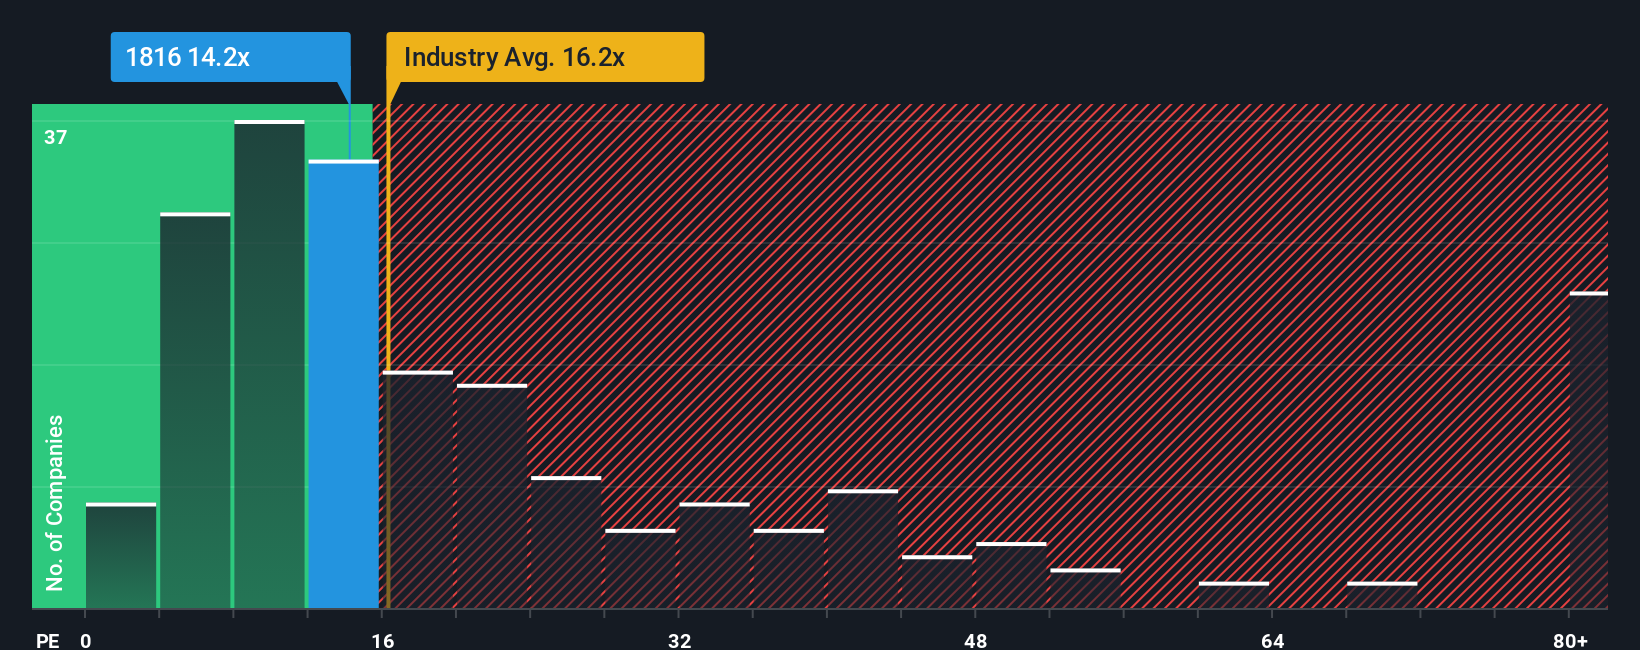
Task: Click the 16 tick label on the x-axis
Action: click(x=383, y=640)
